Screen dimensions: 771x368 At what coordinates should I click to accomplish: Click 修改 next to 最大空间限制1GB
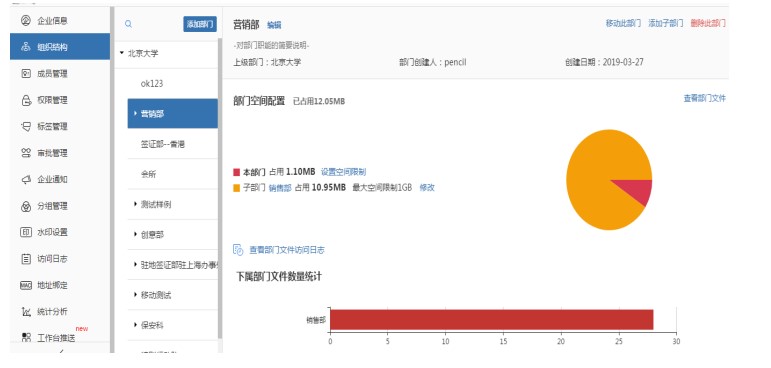(x=427, y=187)
